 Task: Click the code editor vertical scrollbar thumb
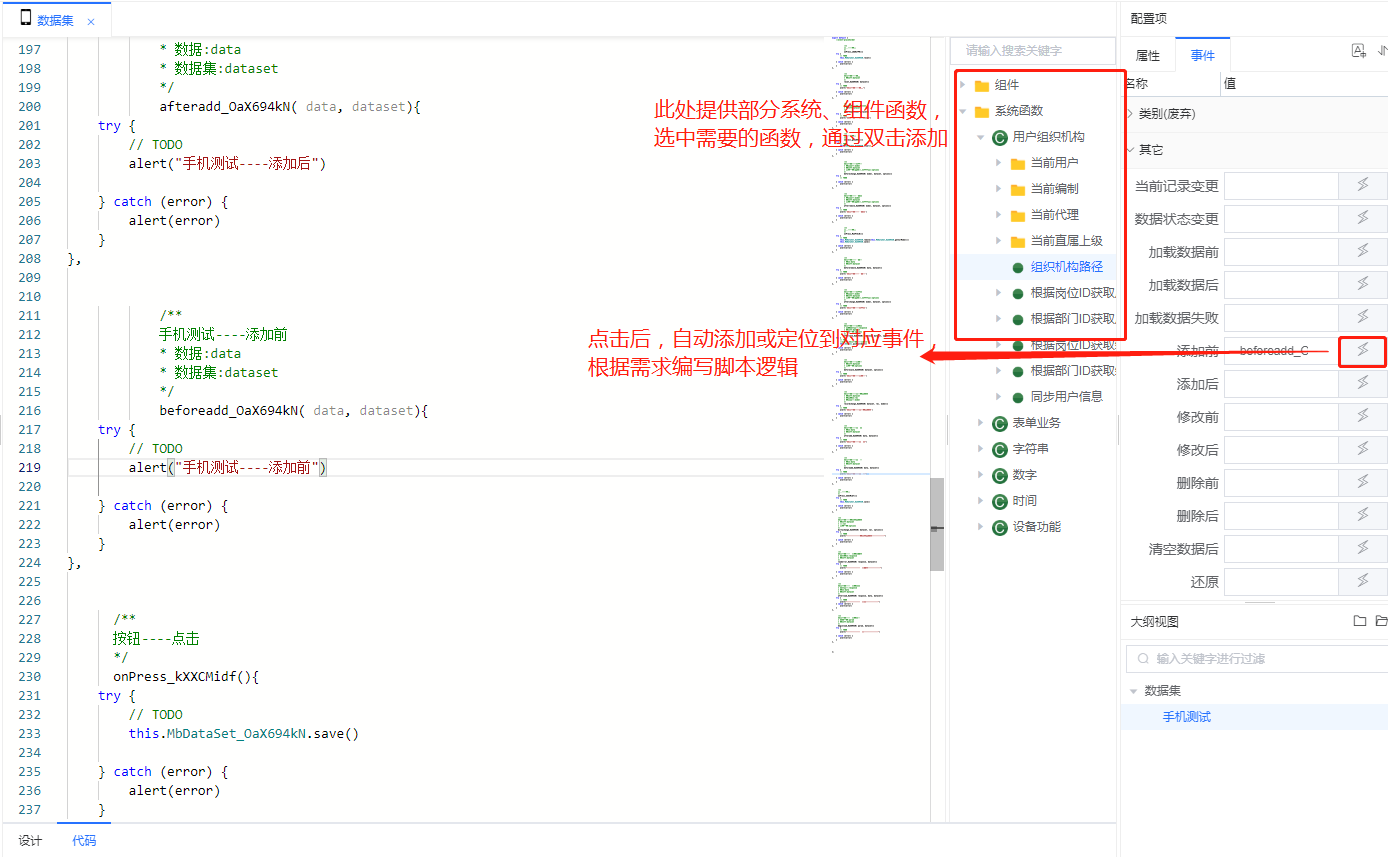(937, 525)
